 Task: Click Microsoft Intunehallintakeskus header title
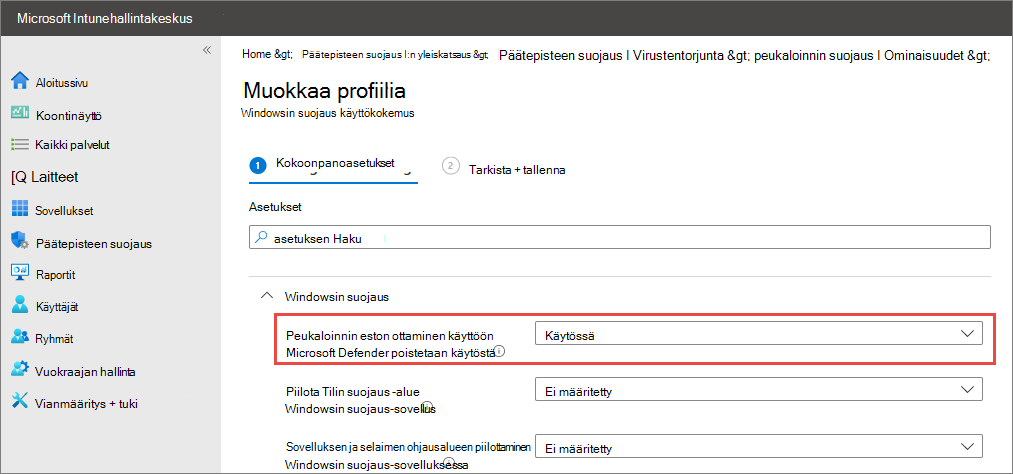click(104, 18)
